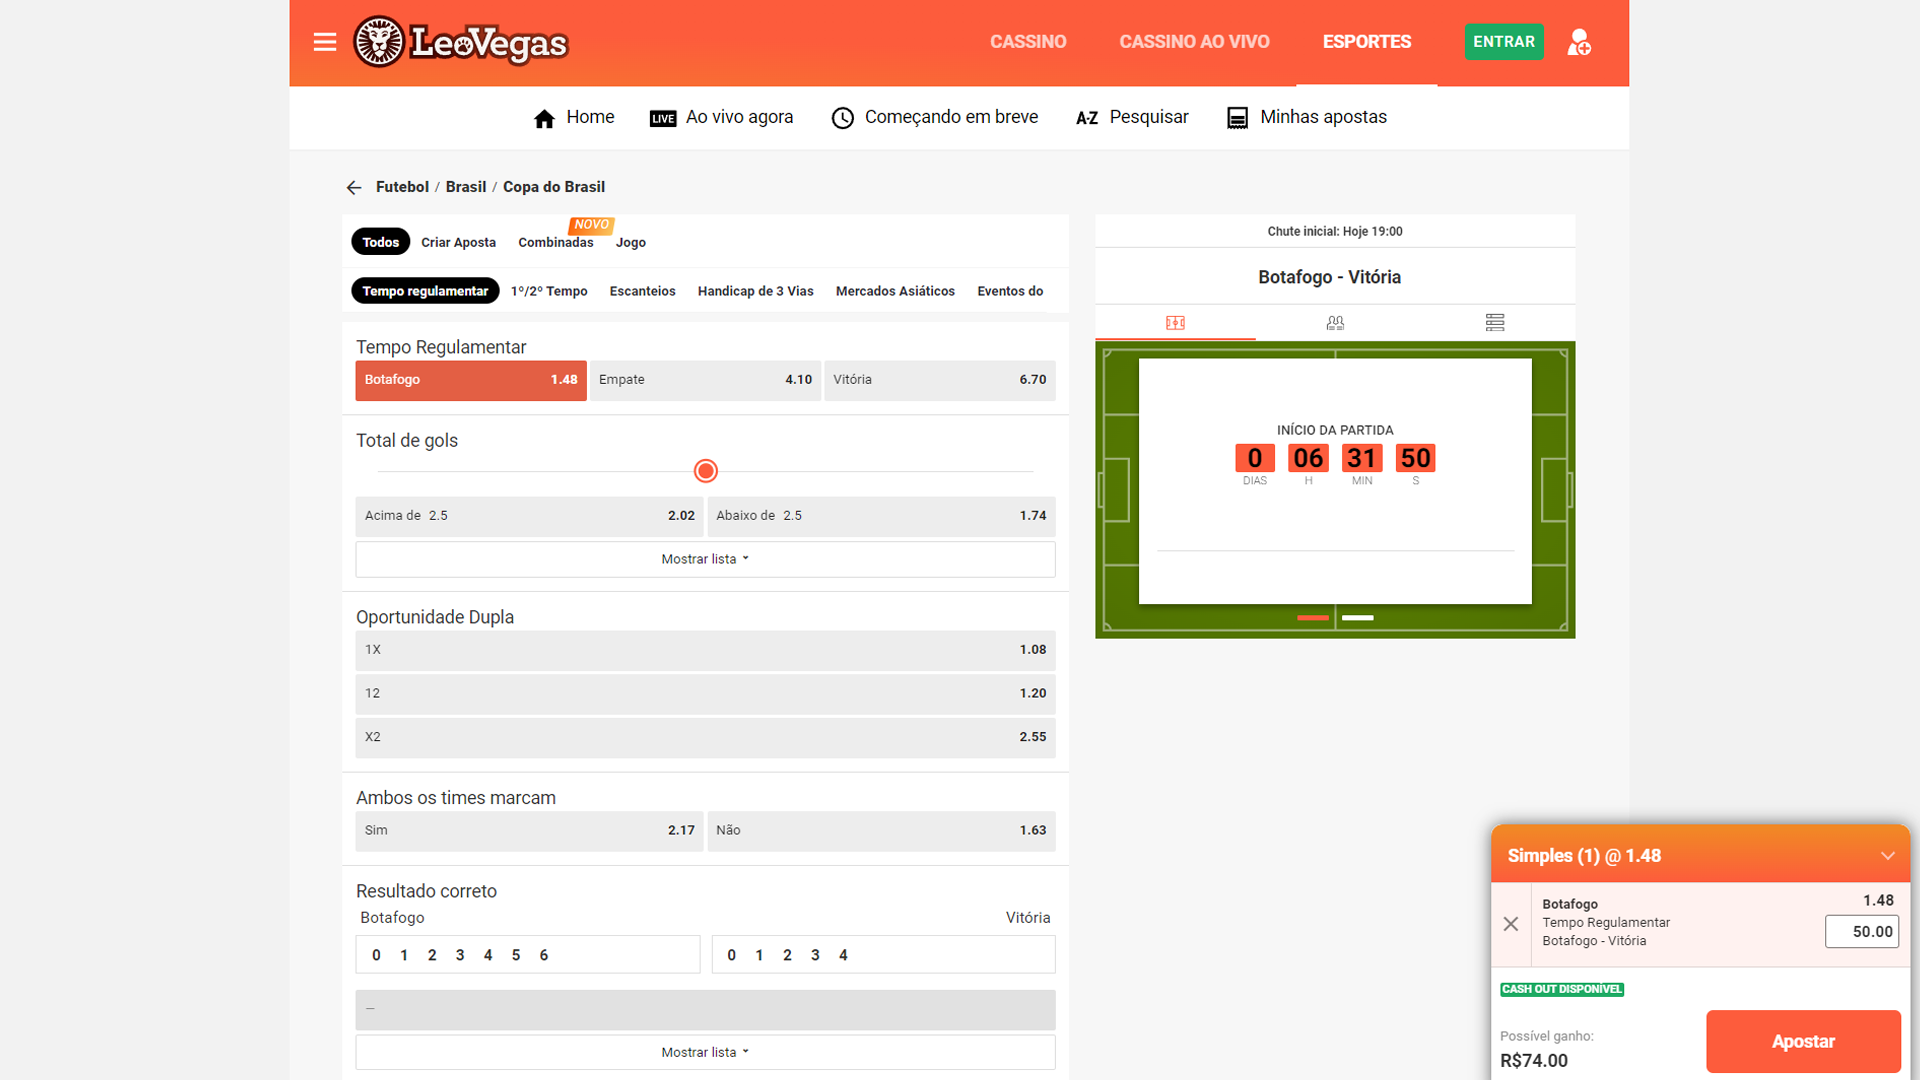Select 1X double chance 1.08
This screenshot has height=1080, width=1920.
(705, 650)
